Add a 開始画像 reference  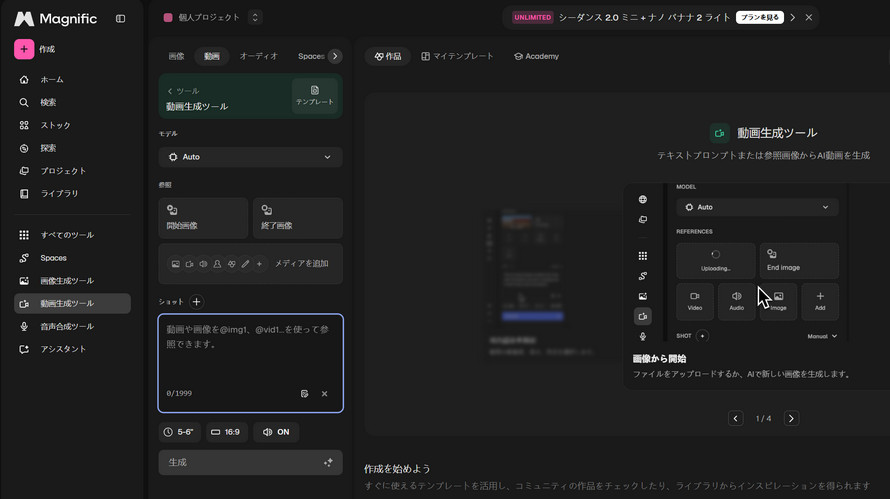(203, 218)
